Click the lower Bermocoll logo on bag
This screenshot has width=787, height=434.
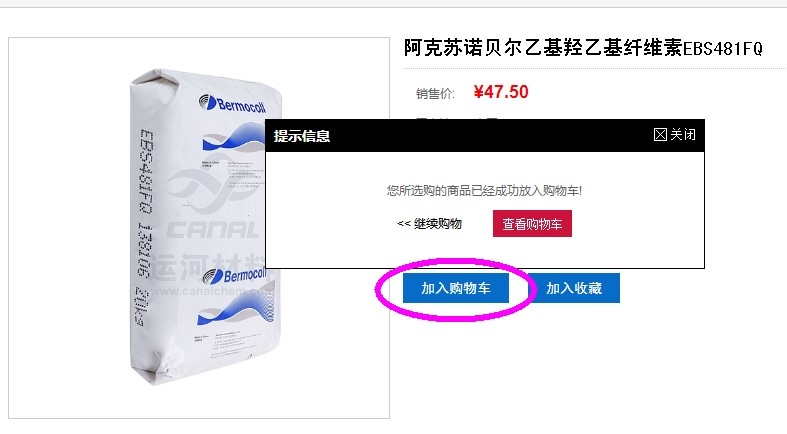coord(234,275)
